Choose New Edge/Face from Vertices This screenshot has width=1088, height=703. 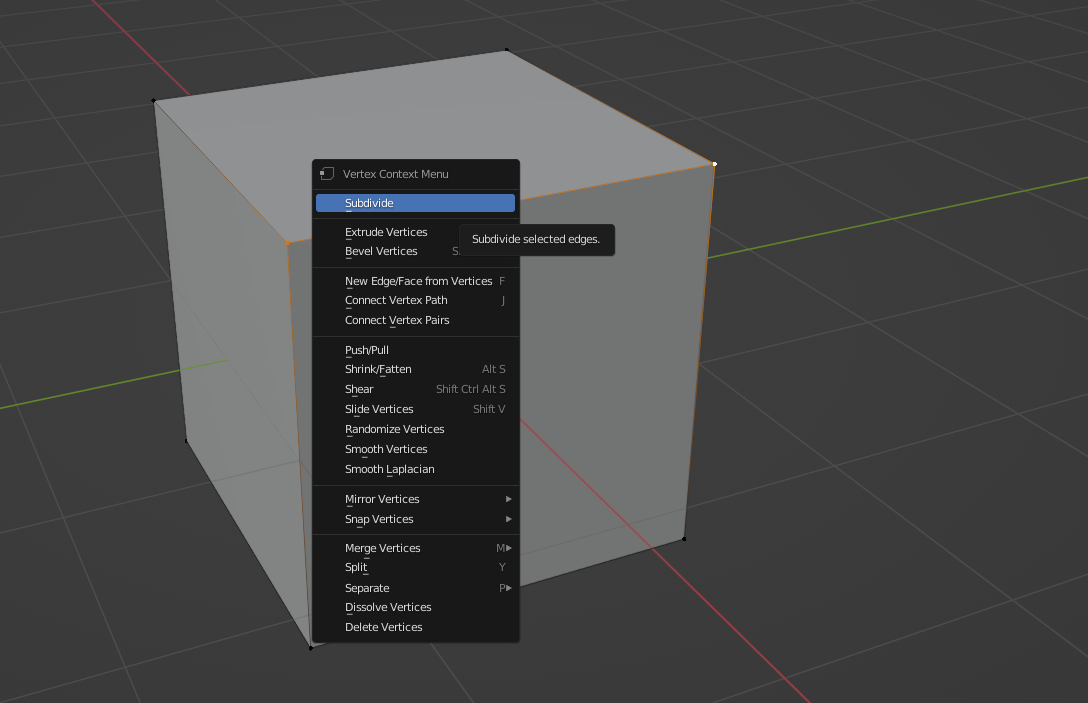[415, 281]
